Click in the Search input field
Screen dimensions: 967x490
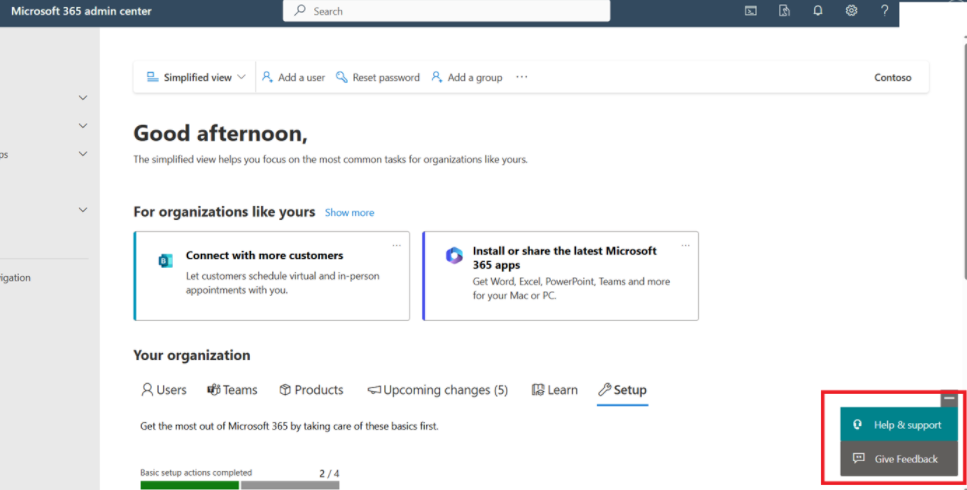point(446,10)
